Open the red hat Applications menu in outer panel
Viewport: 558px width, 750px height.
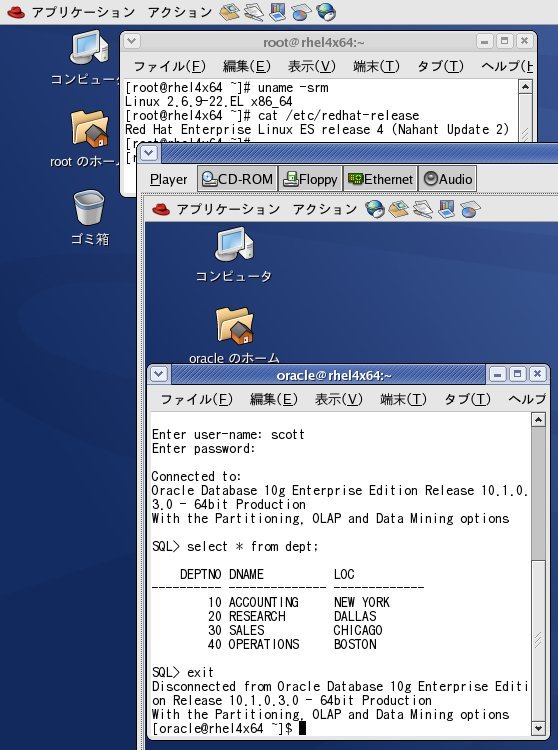71,12
